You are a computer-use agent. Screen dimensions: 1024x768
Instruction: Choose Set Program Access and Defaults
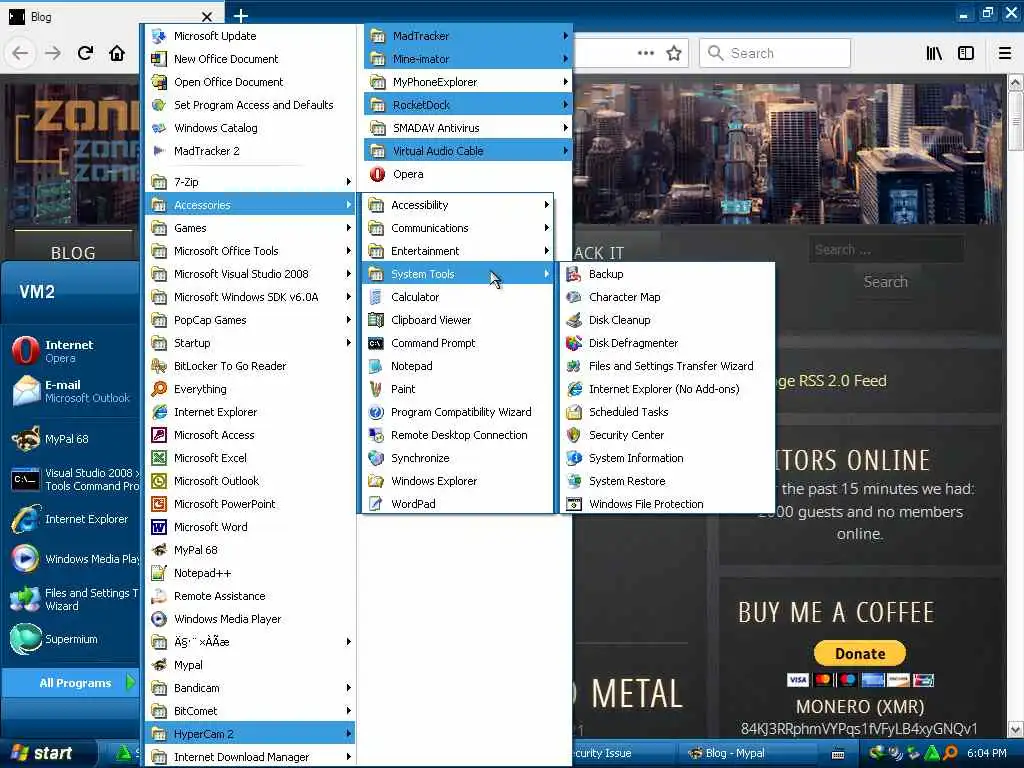[251, 105]
